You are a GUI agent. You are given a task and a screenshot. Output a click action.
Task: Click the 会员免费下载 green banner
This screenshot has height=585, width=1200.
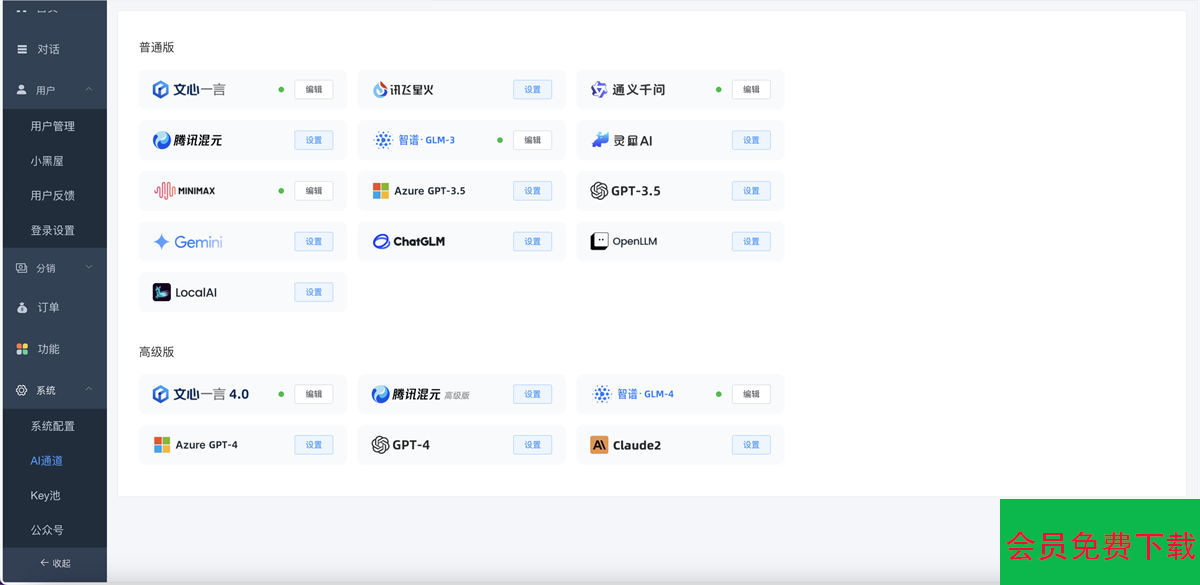tap(1100, 545)
